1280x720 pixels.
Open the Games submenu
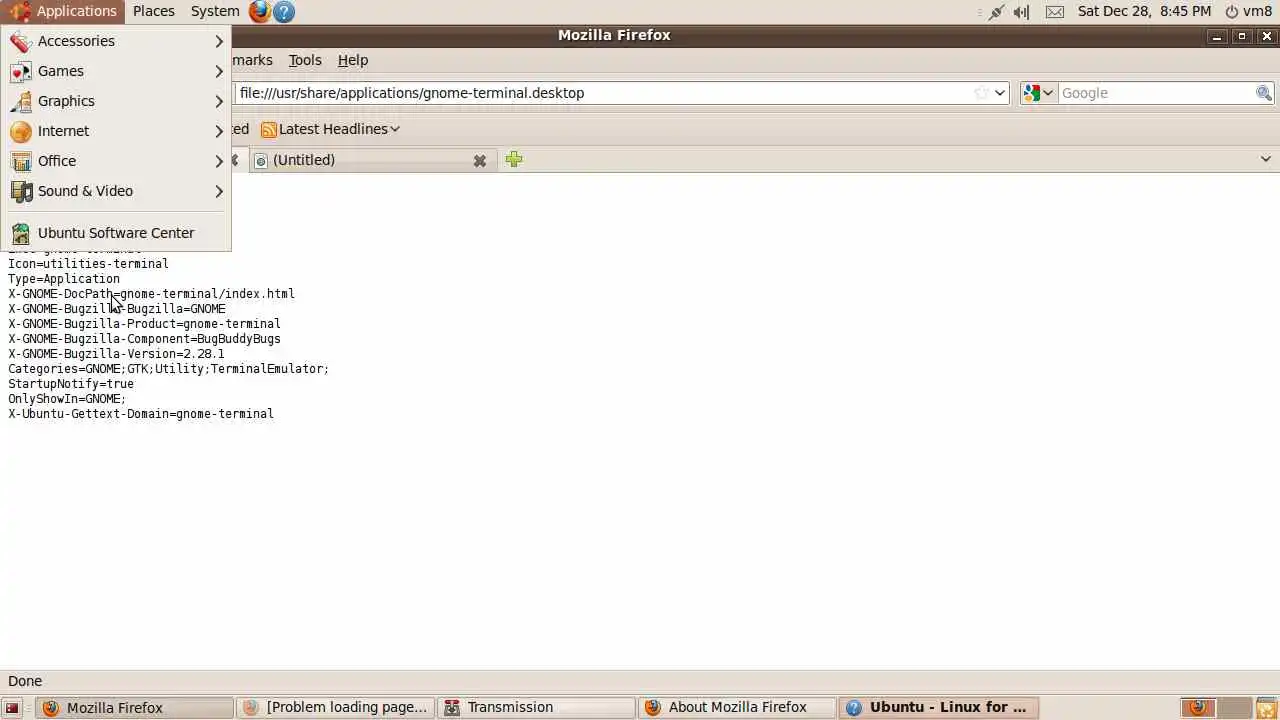pos(116,71)
